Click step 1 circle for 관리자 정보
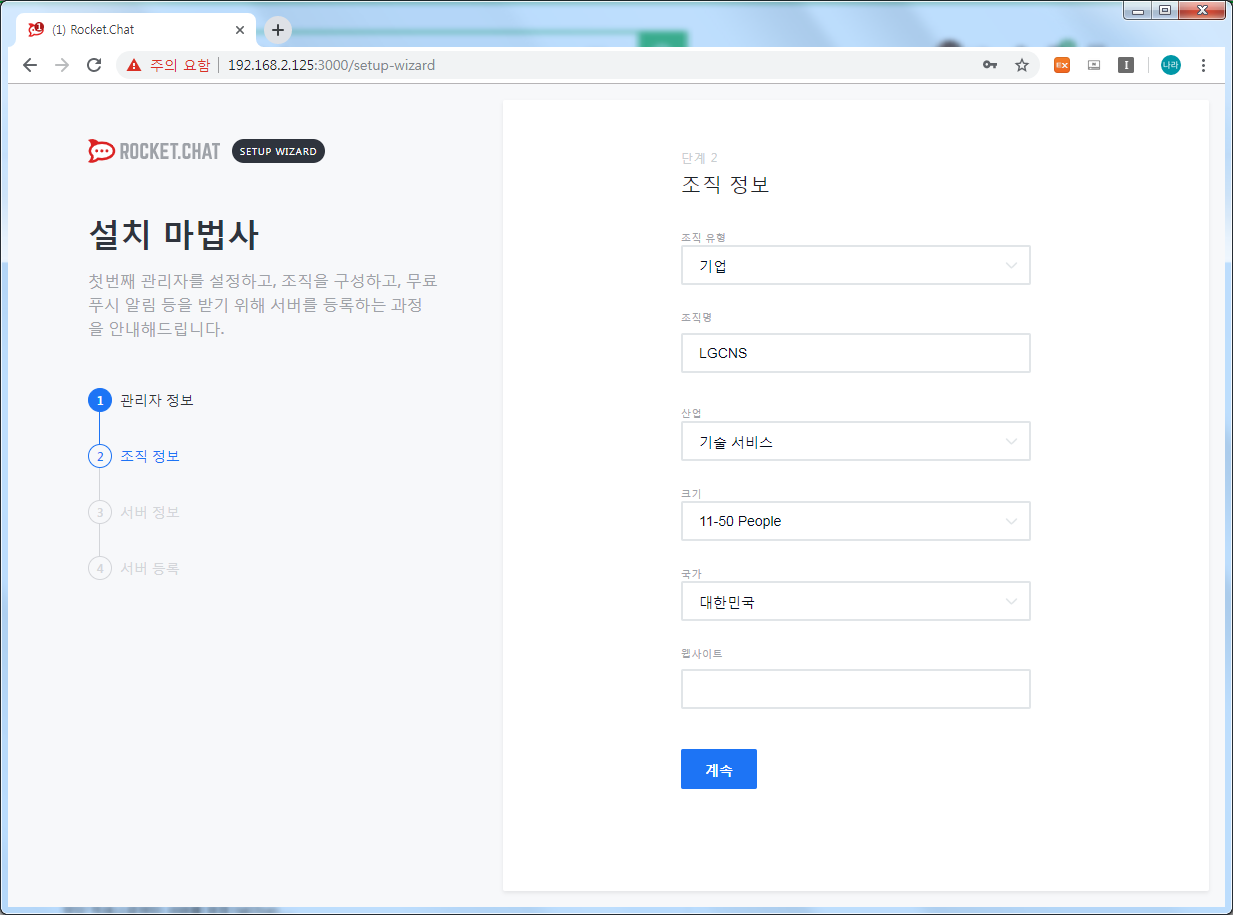 click(x=99, y=400)
